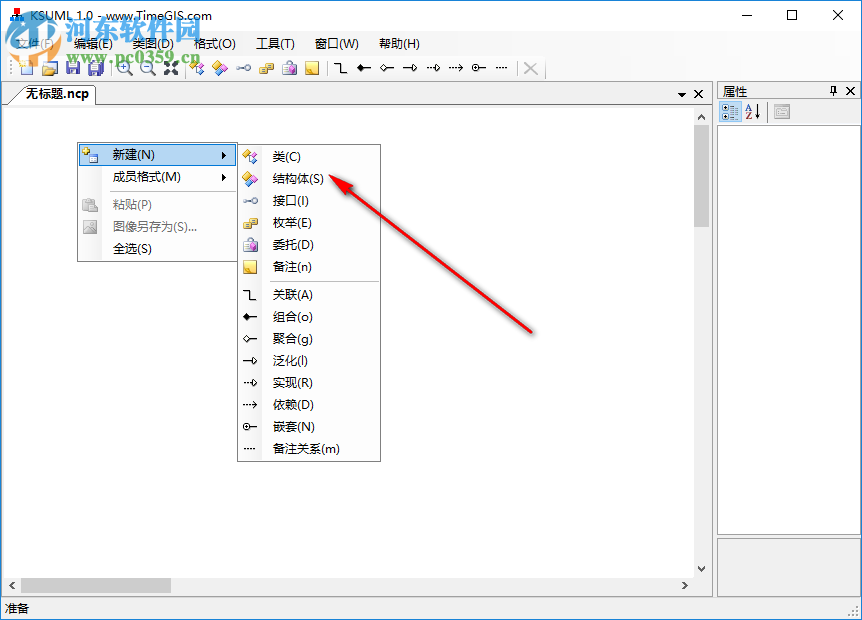The image size is (862, 620).
Task: Open the document tab list dropdown arrow
Action: [680, 93]
